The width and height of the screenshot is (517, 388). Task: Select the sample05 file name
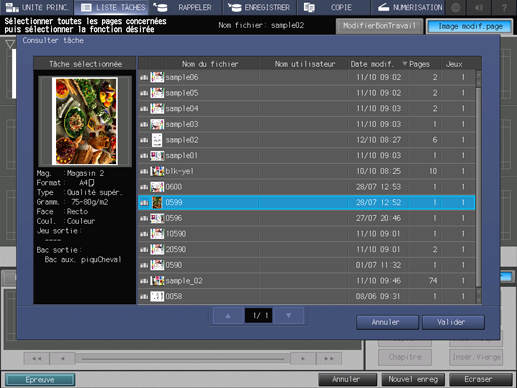click(182, 93)
